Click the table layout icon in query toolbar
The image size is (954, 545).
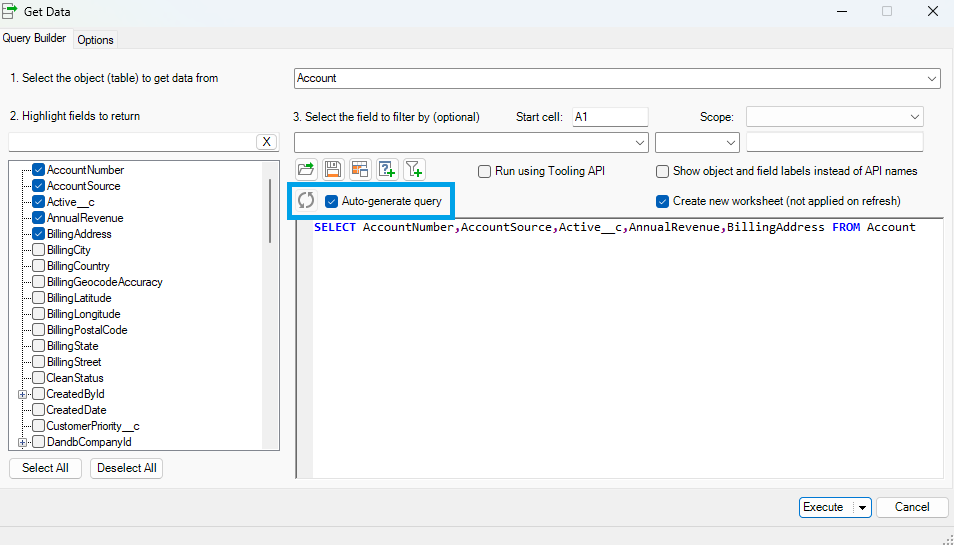(x=360, y=170)
